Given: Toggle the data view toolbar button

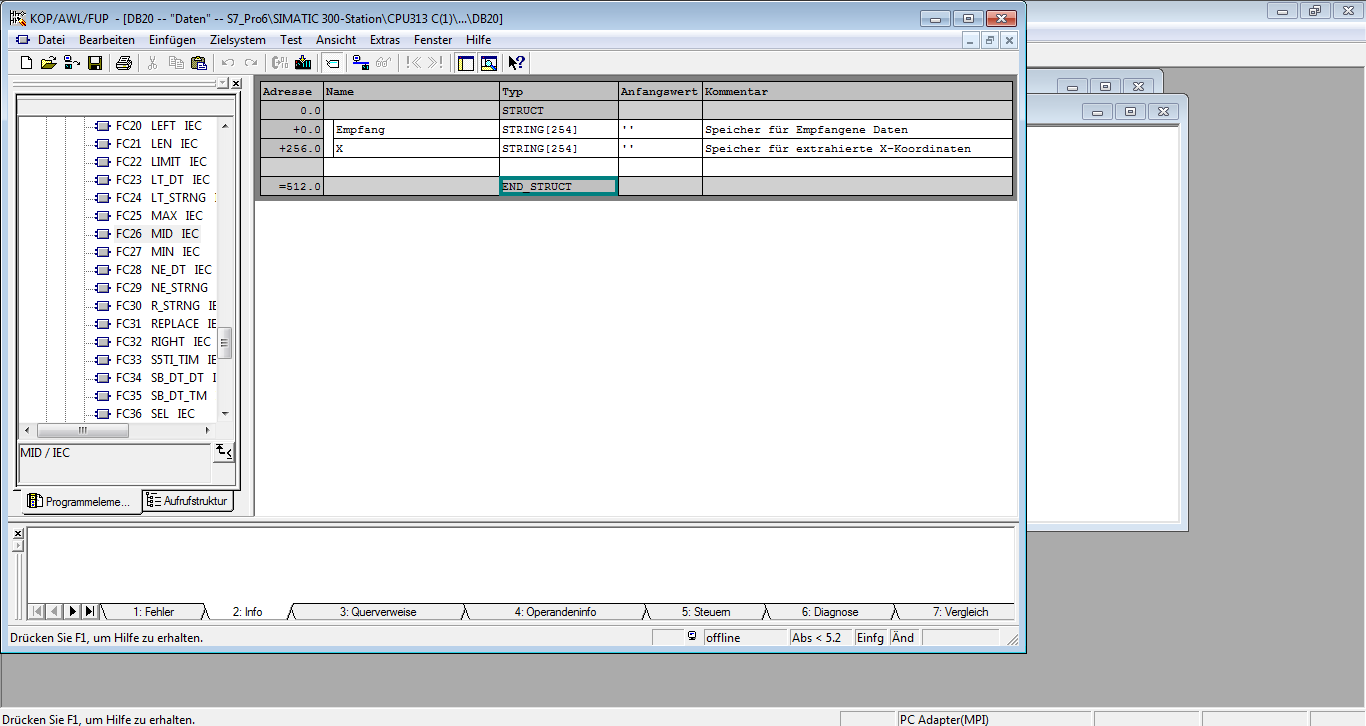Looking at the screenshot, I should (333, 63).
